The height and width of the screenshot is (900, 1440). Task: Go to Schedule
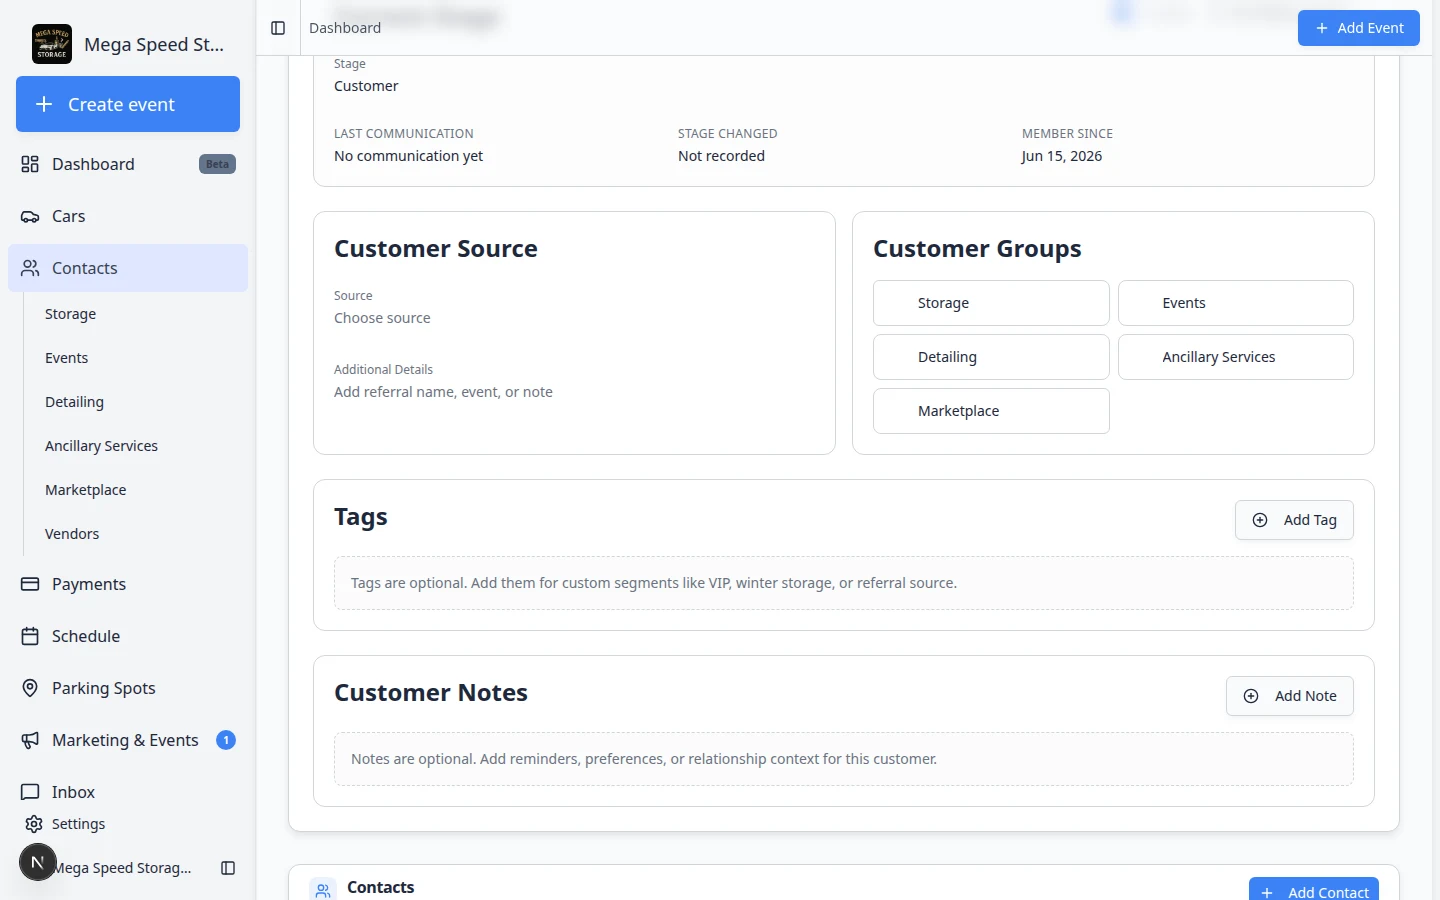click(x=128, y=636)
